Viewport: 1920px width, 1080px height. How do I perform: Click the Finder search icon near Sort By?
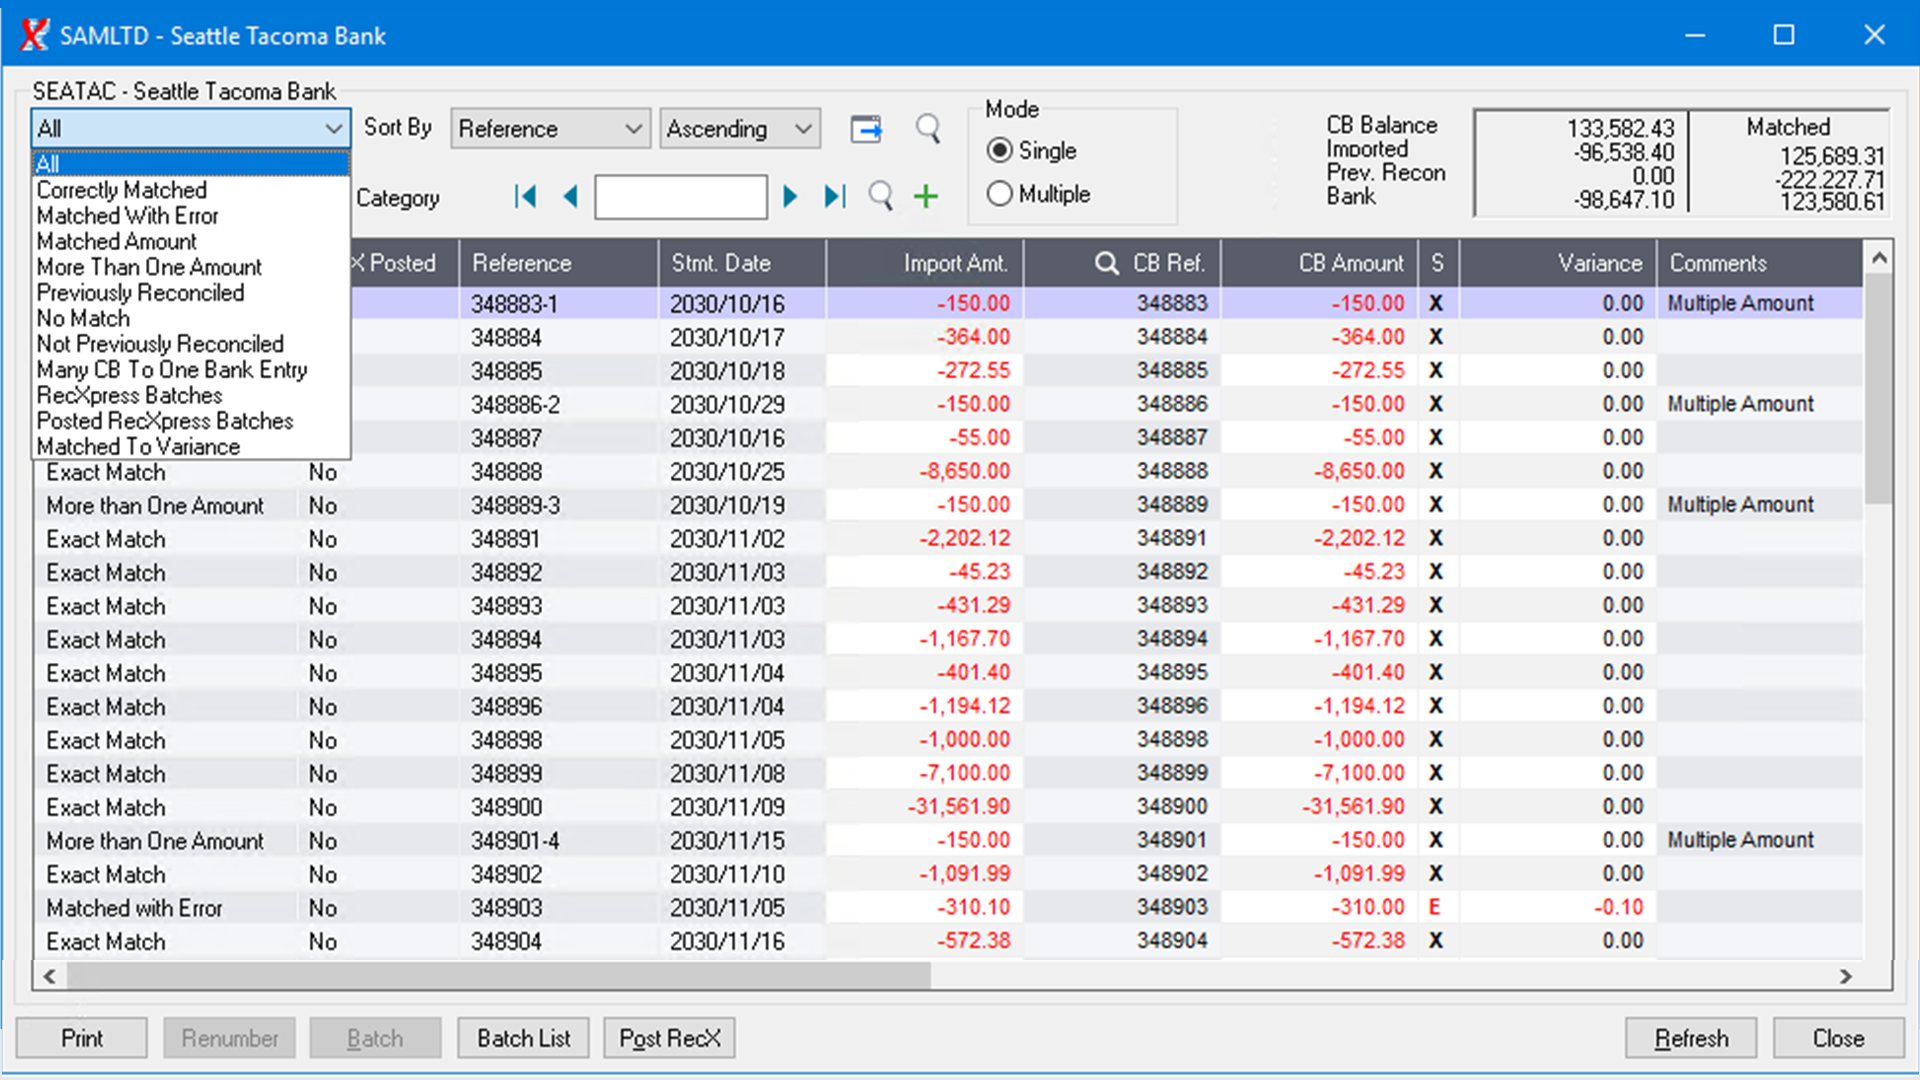[x=927, y=128]
